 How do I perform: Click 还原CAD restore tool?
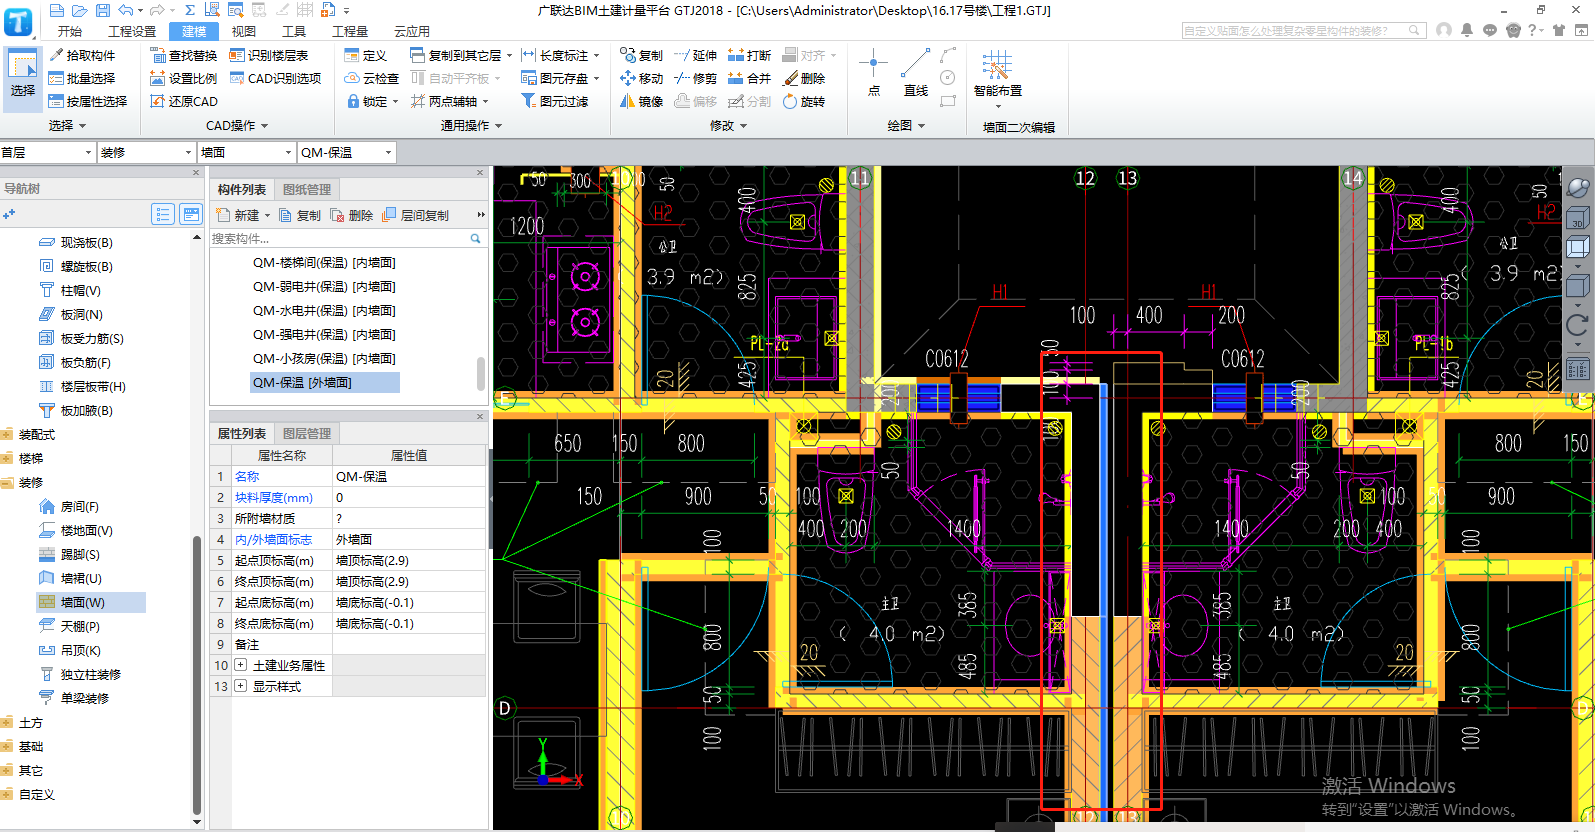click(x=184, y=101)
